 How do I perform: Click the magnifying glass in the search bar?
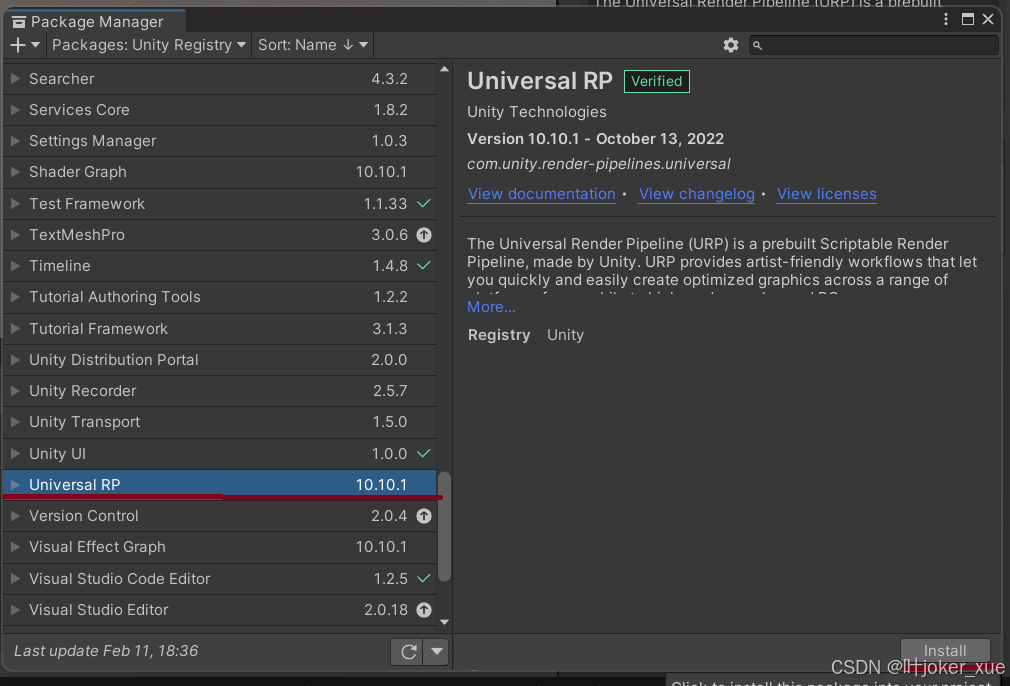(x=758, y=44)
